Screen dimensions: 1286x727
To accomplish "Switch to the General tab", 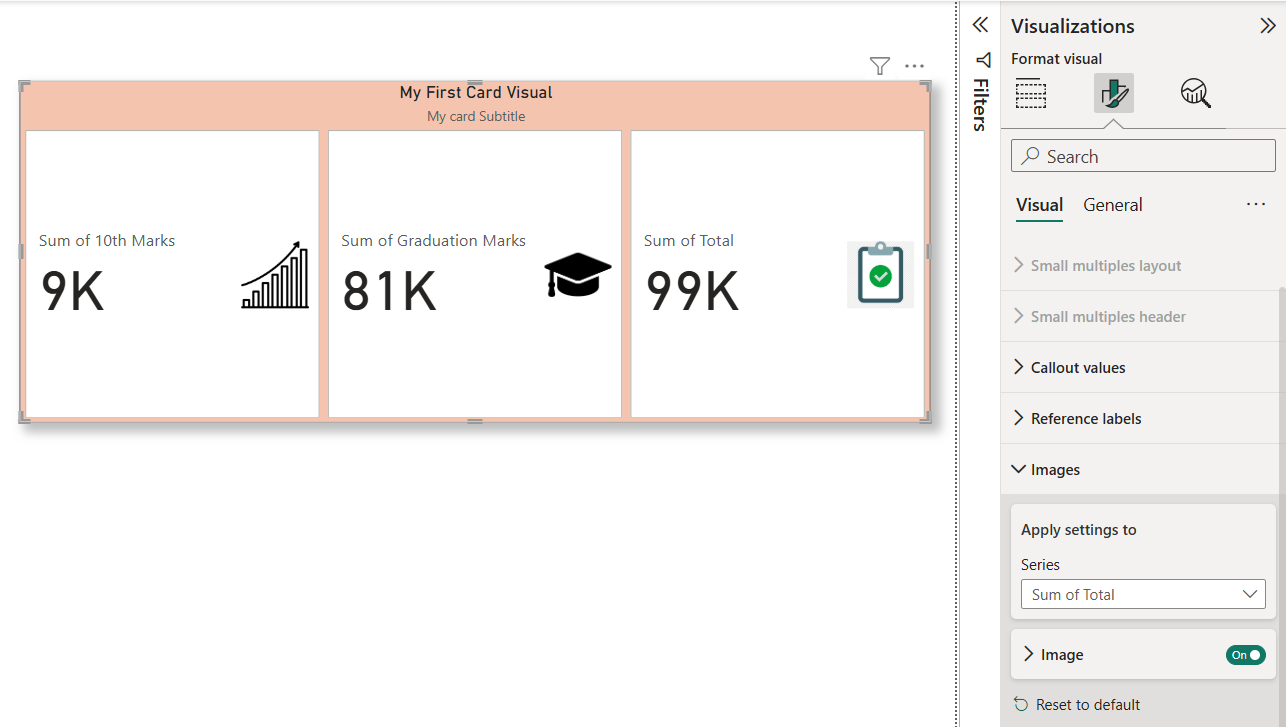I will click(1112, 204).
